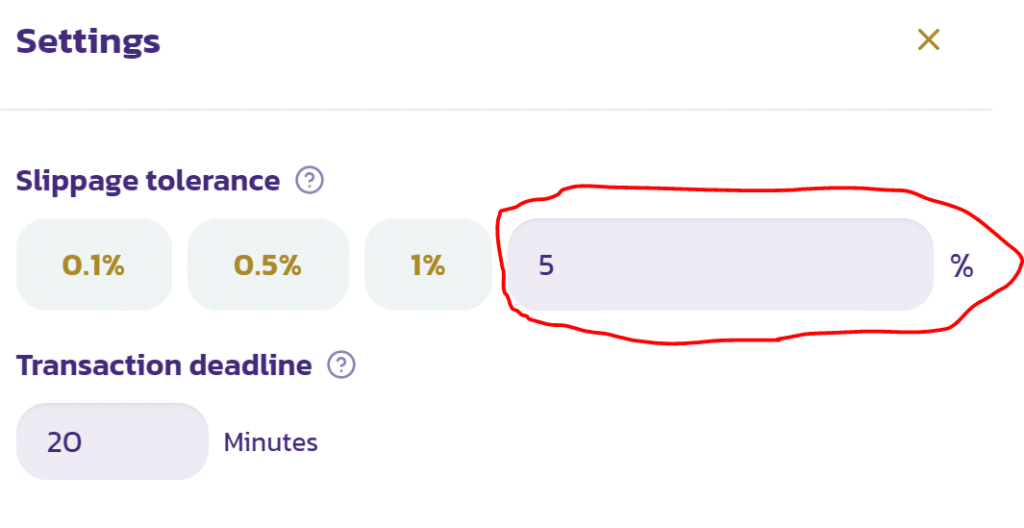The height and width of the screenshot is (528, 1024).
Task: Close the Settings panel with the X icon
Action: point(928,41)
